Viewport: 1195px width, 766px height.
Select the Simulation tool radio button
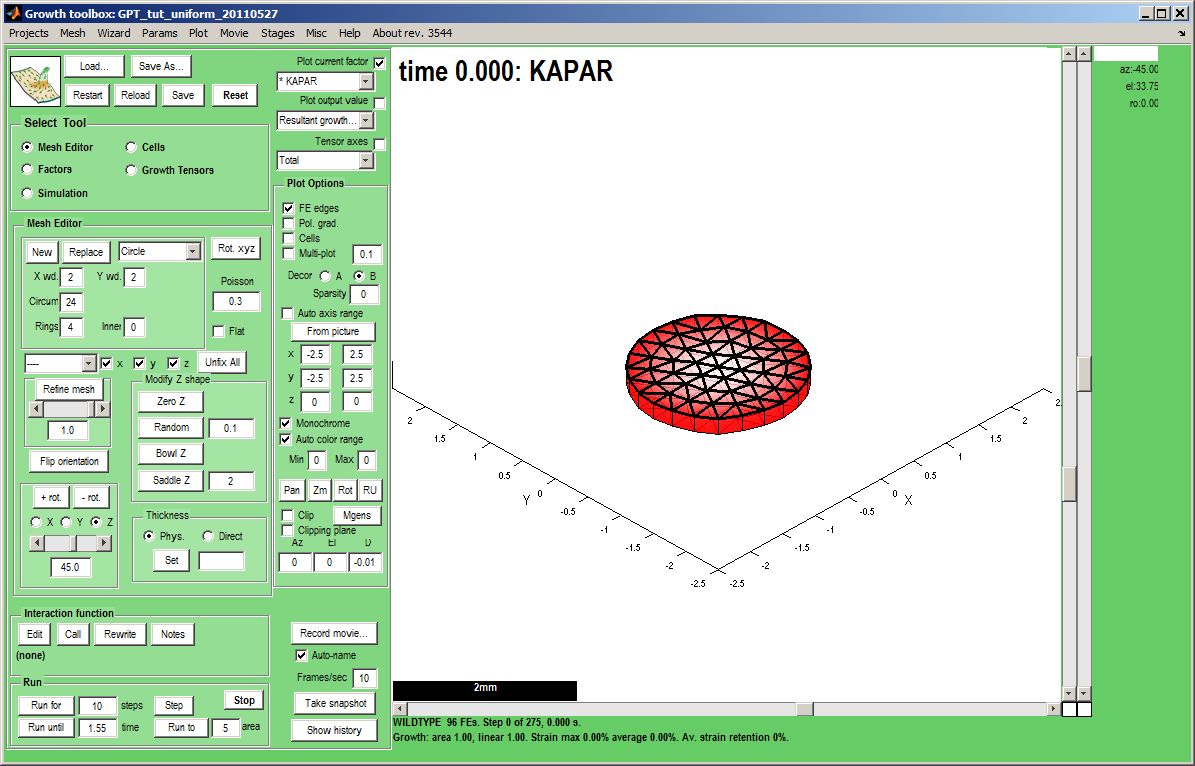[28, 193]
